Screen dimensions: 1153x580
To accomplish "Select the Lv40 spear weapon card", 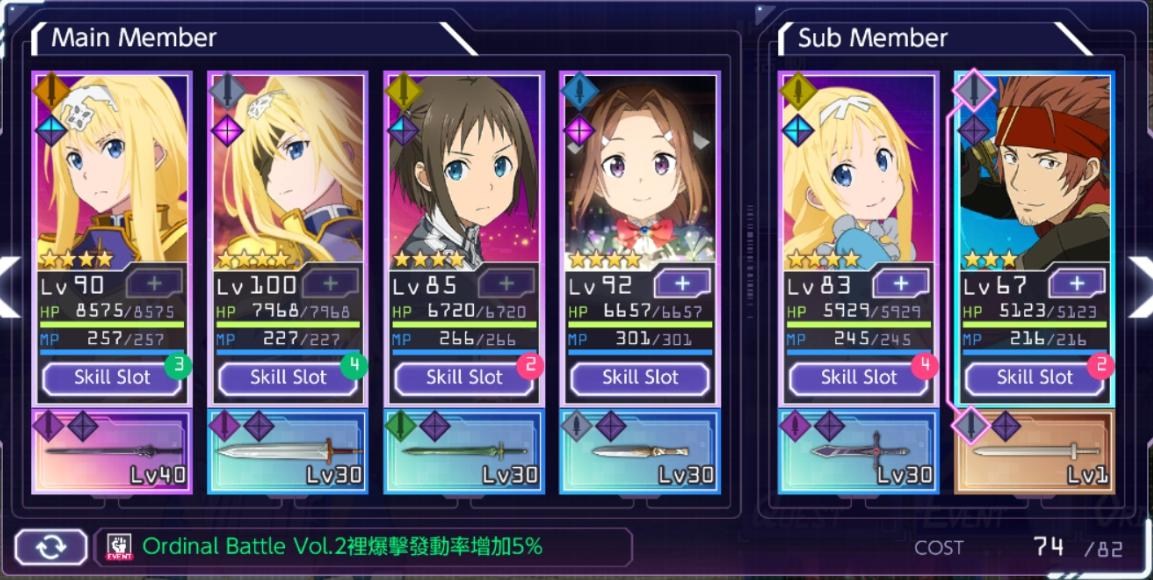I will point(111,451).
